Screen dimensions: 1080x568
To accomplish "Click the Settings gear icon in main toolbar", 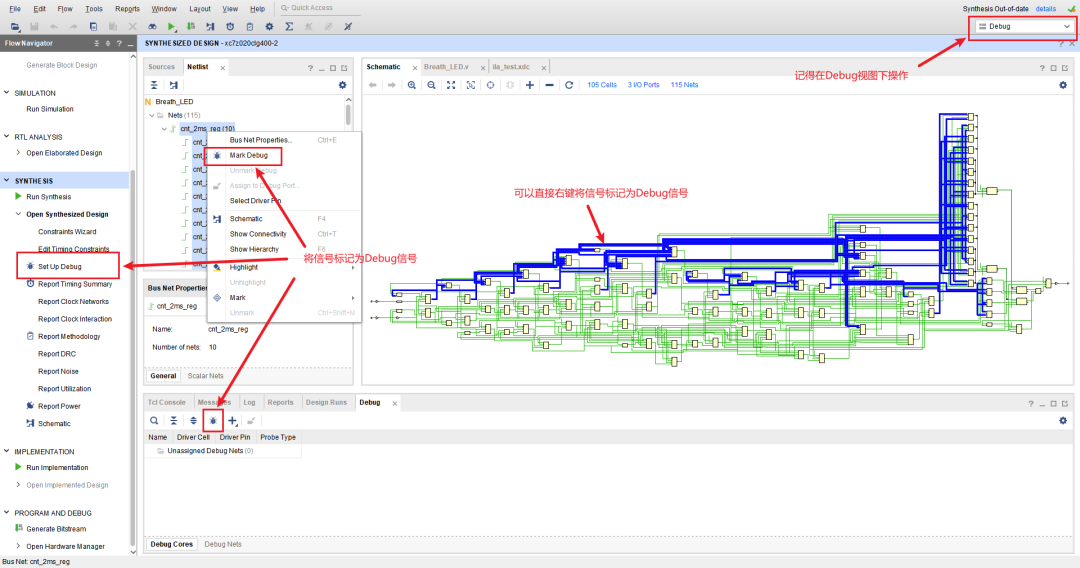I will click(x=269, y=27).
